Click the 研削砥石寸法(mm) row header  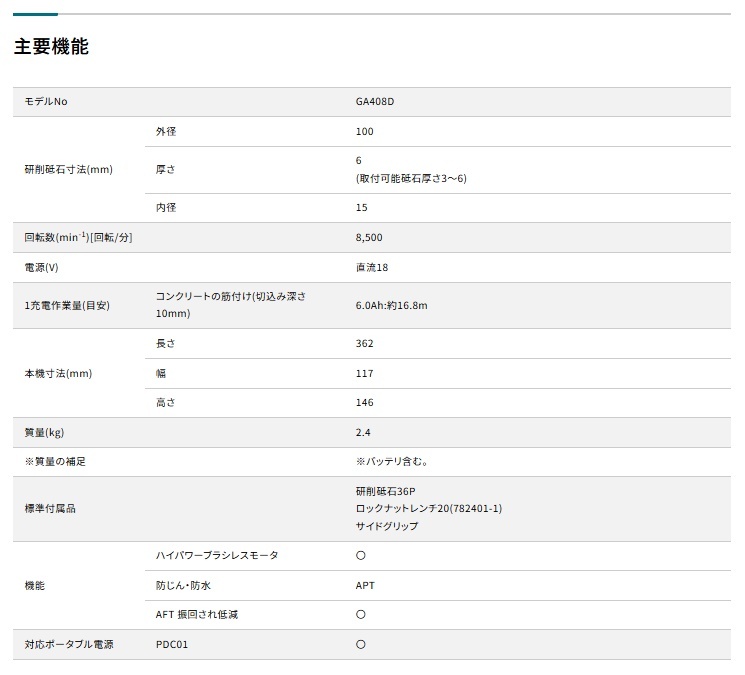click(x=68, y=170)
